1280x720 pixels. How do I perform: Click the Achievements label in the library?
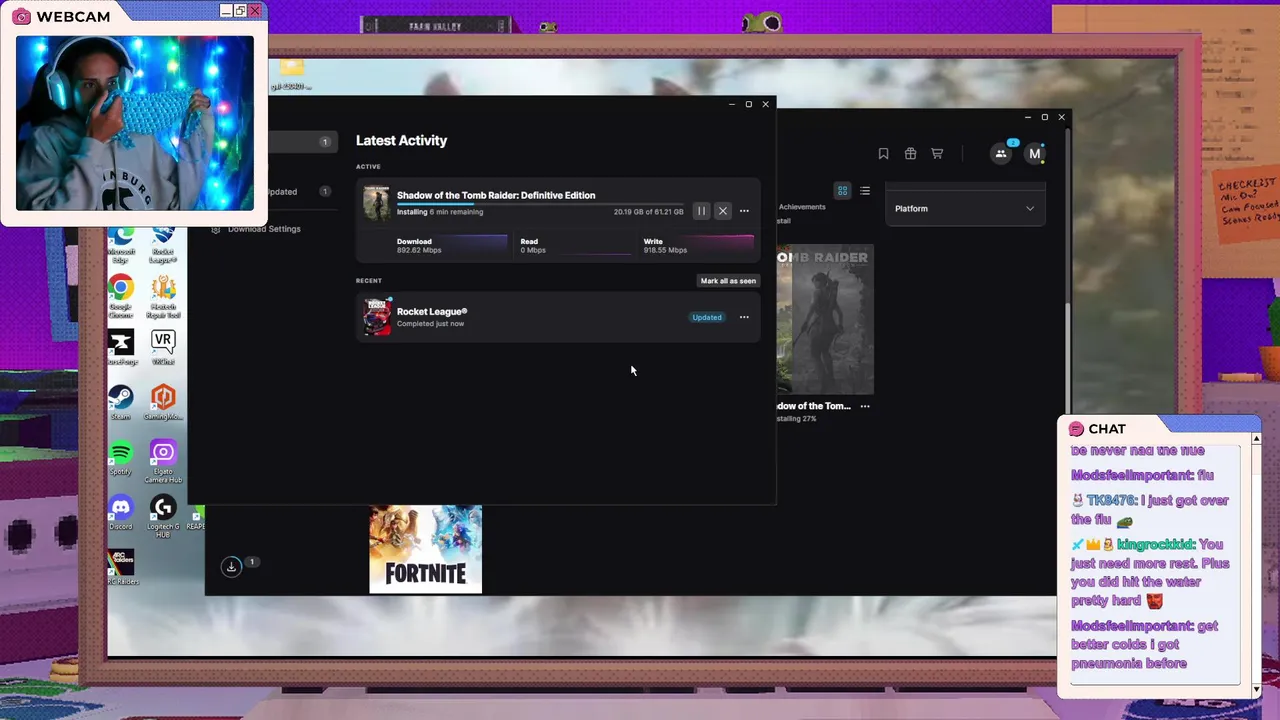[x=802, y=207]
